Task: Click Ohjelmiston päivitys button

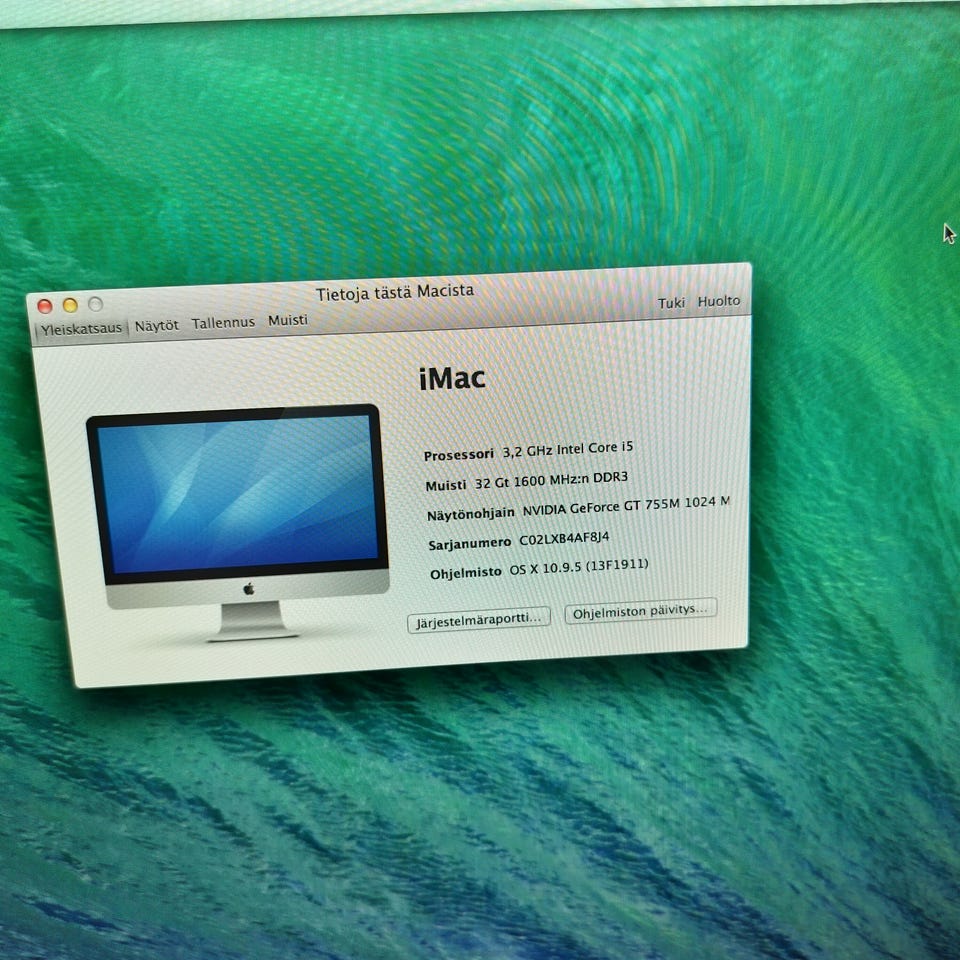Action: coord(640,611)
